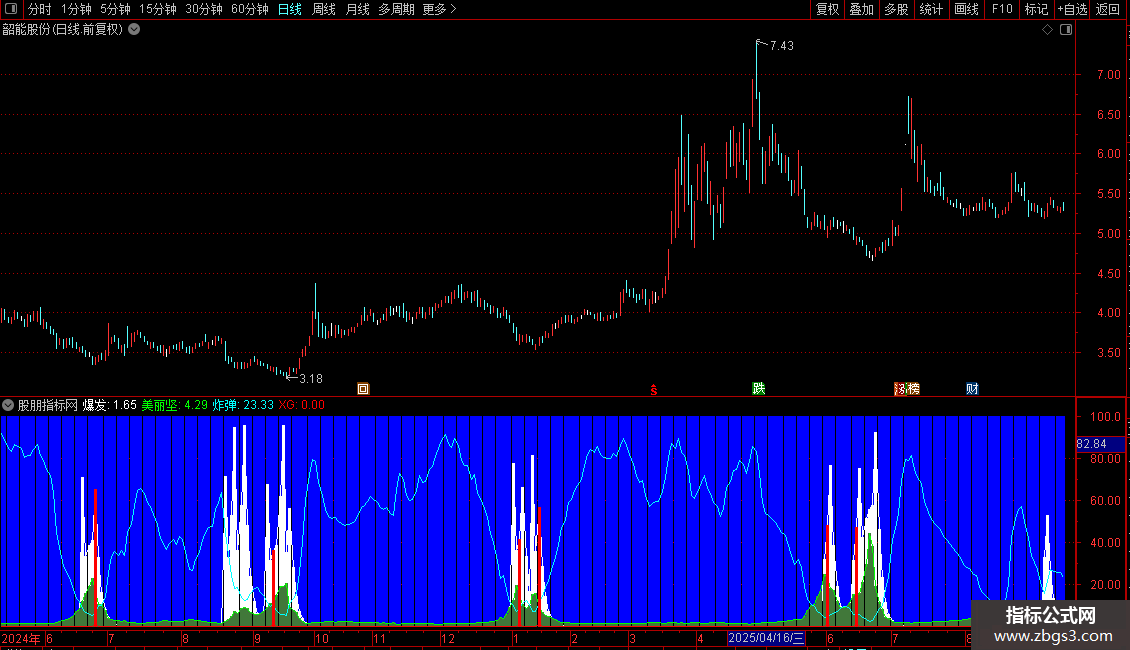Open the 多周期 multi-period view
Viewport: 1130px width, 650px height.
coord(396,9)
